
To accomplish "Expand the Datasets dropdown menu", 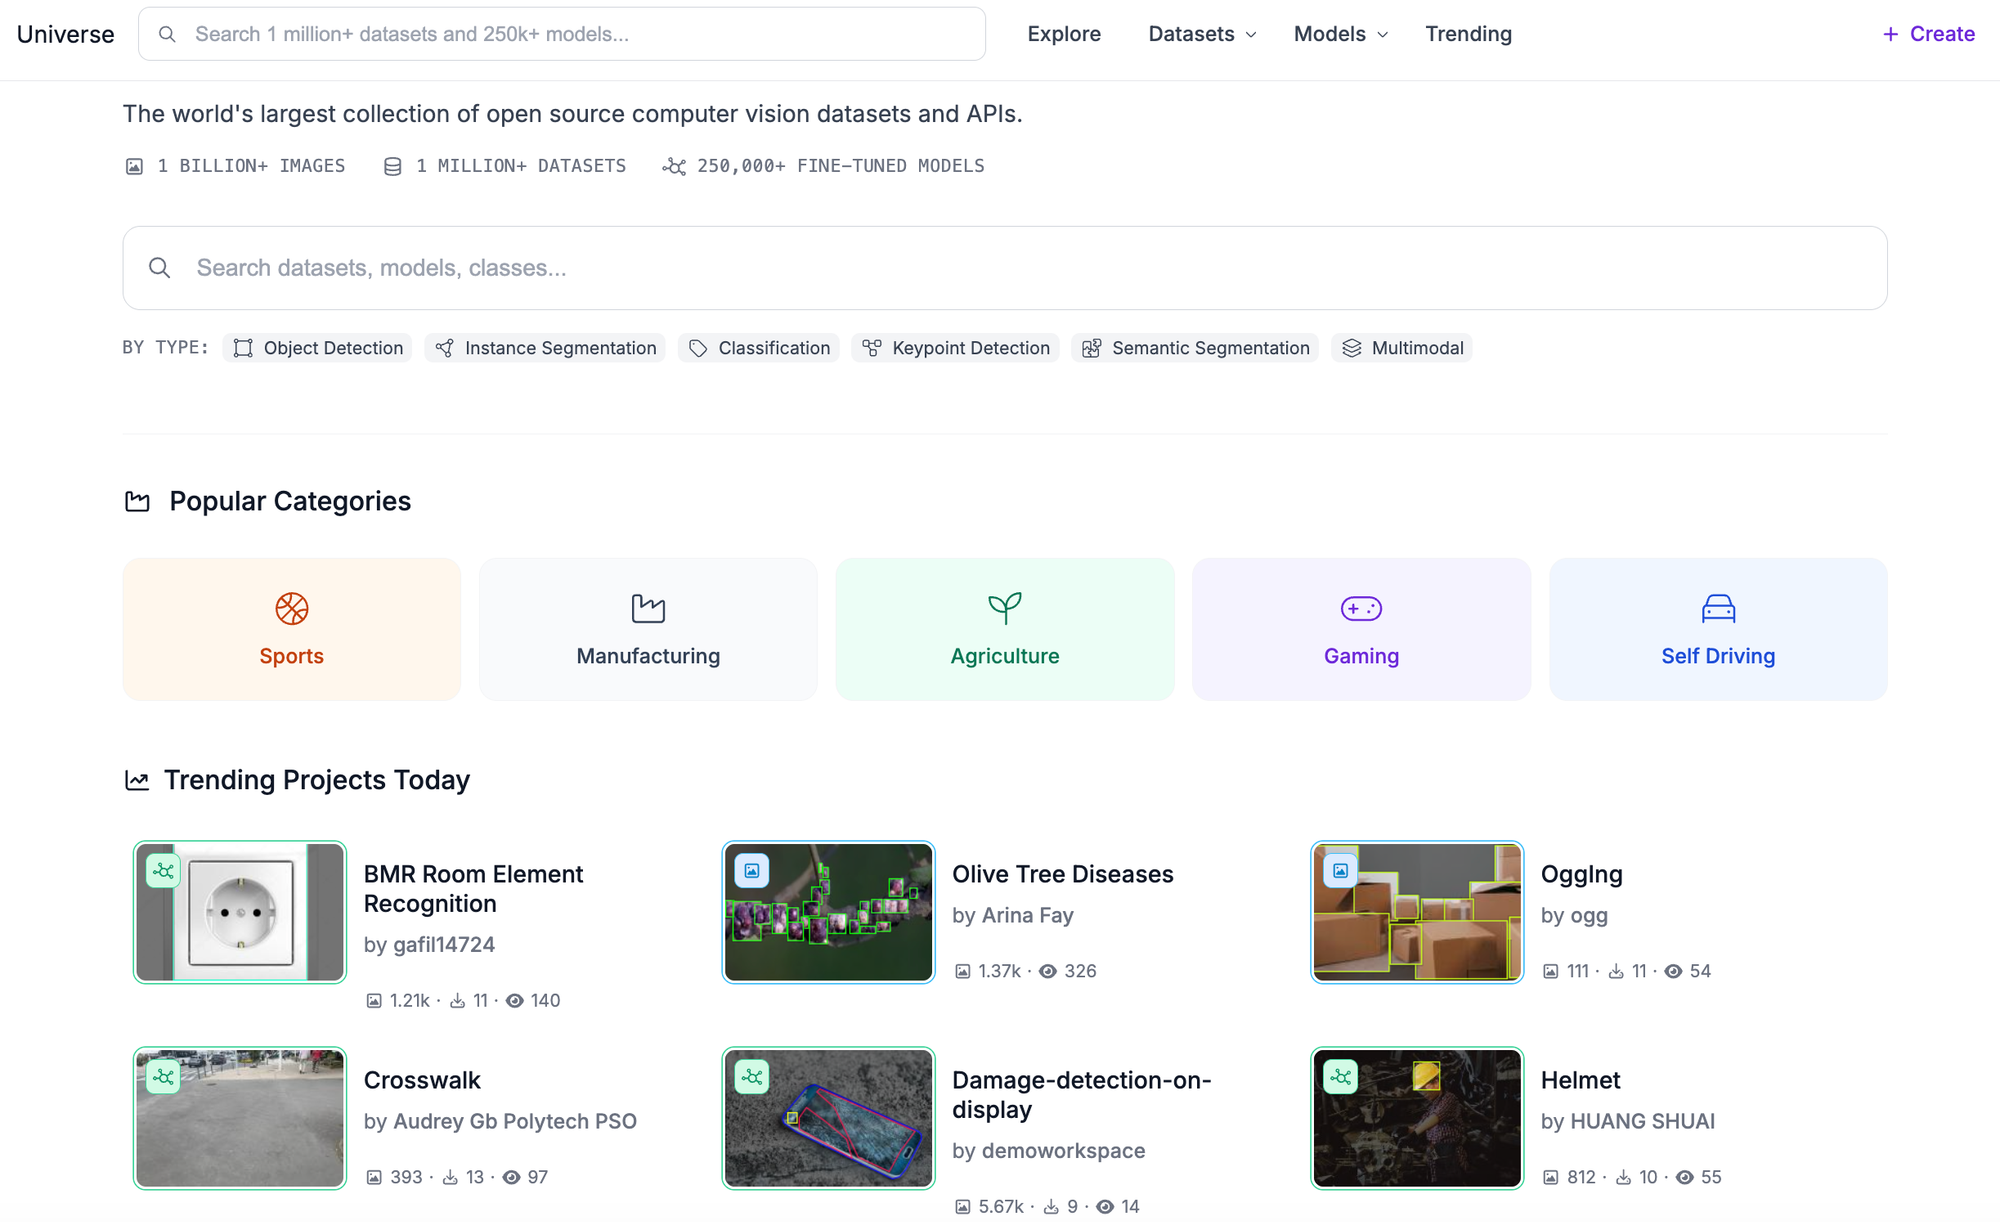I will coord(1202,34).
